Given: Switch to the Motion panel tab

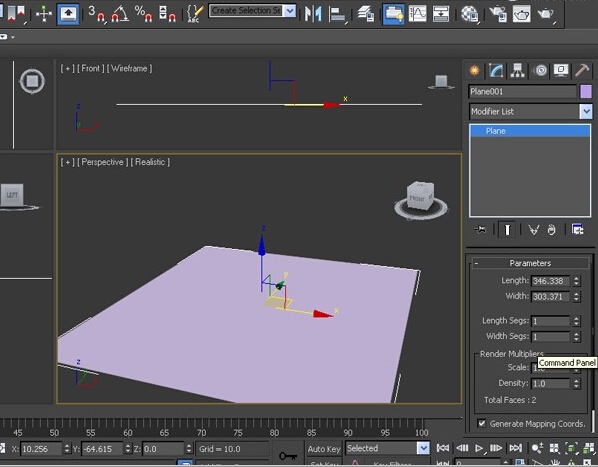Looking at the screenshot, I should (540, 71).
